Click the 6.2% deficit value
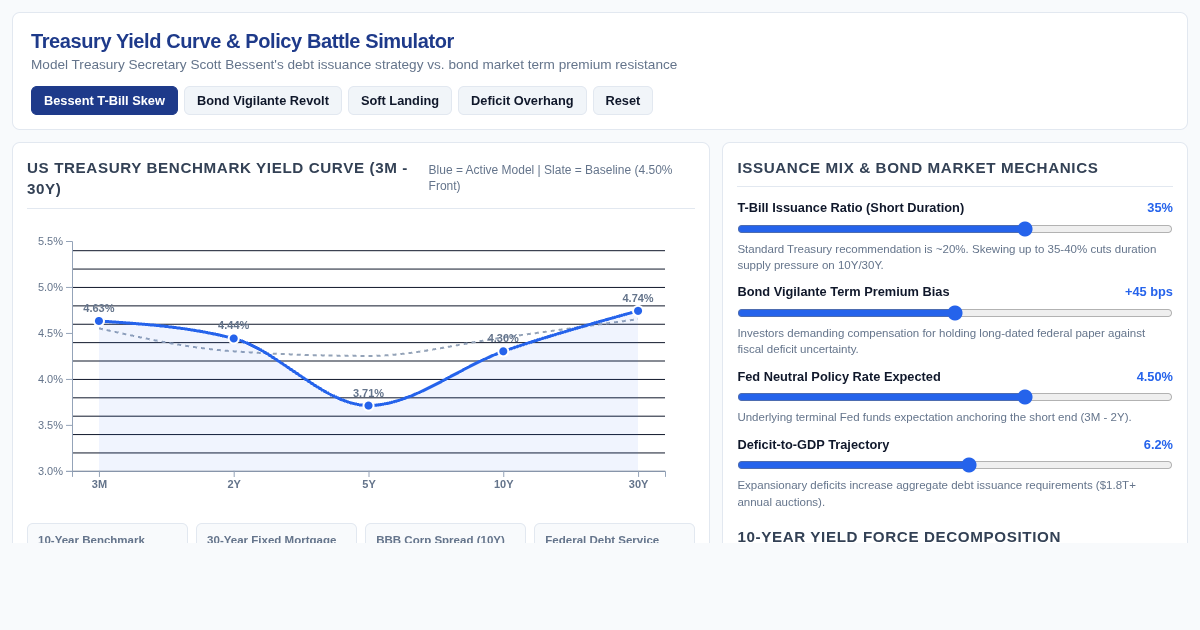Viewport: 1200px width, 630px height. pyautogui.click(x=1158, y=445)
